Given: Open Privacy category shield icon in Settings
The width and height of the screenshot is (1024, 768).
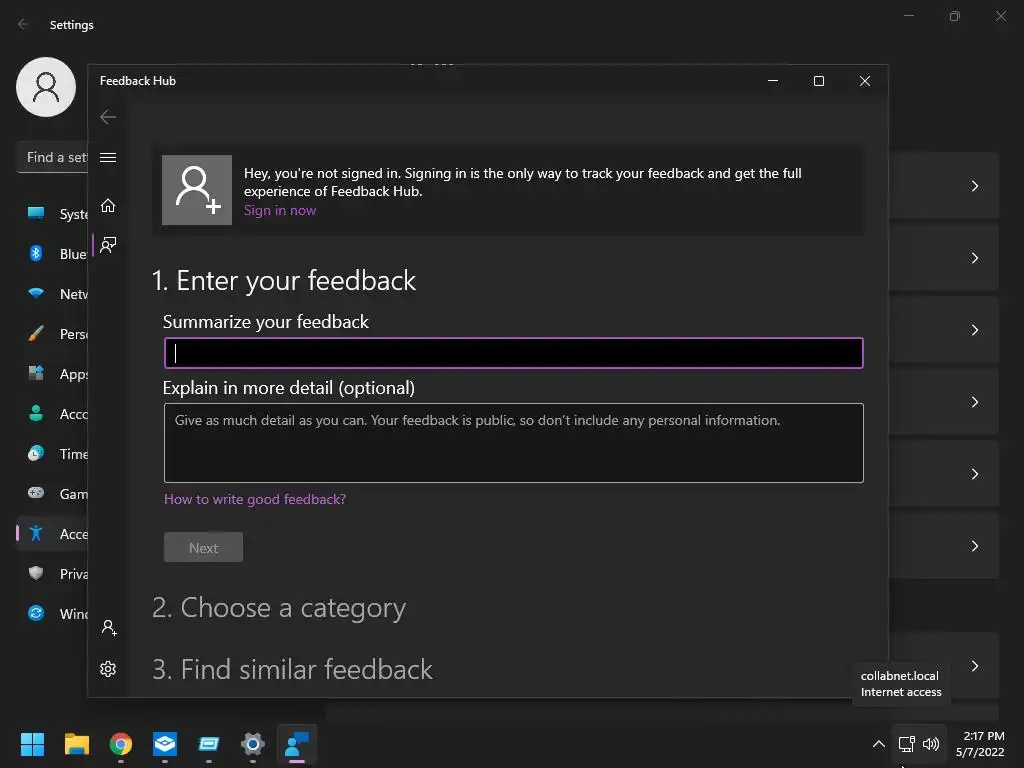Looking at the screenshot, I should tap(36, 573).
